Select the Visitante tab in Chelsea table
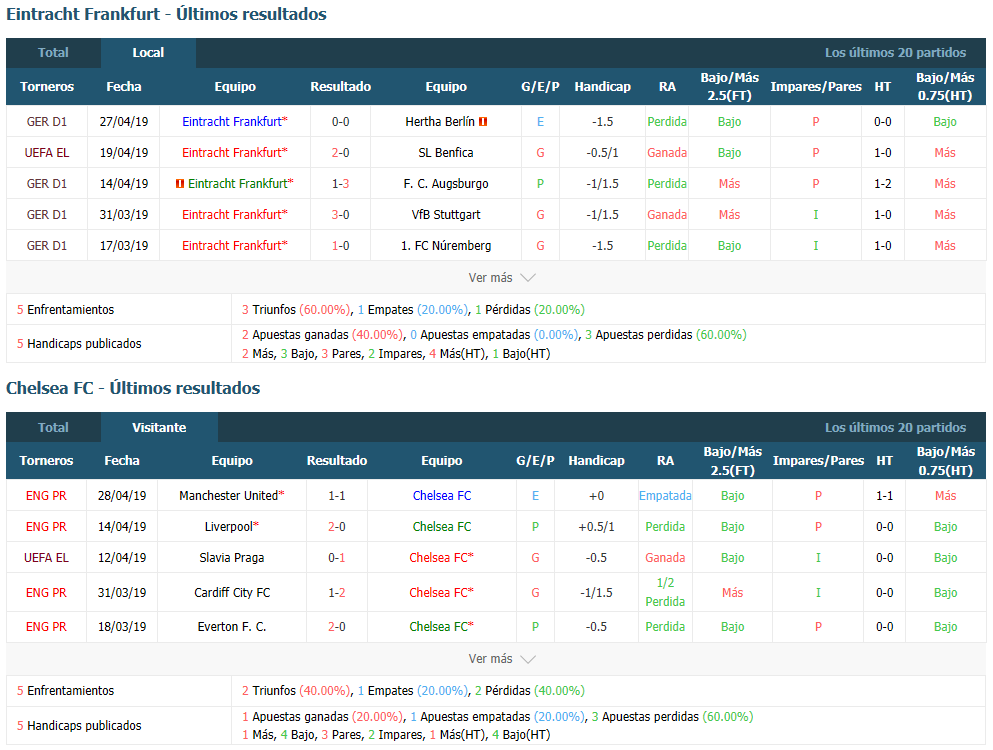 click(159, 428)
